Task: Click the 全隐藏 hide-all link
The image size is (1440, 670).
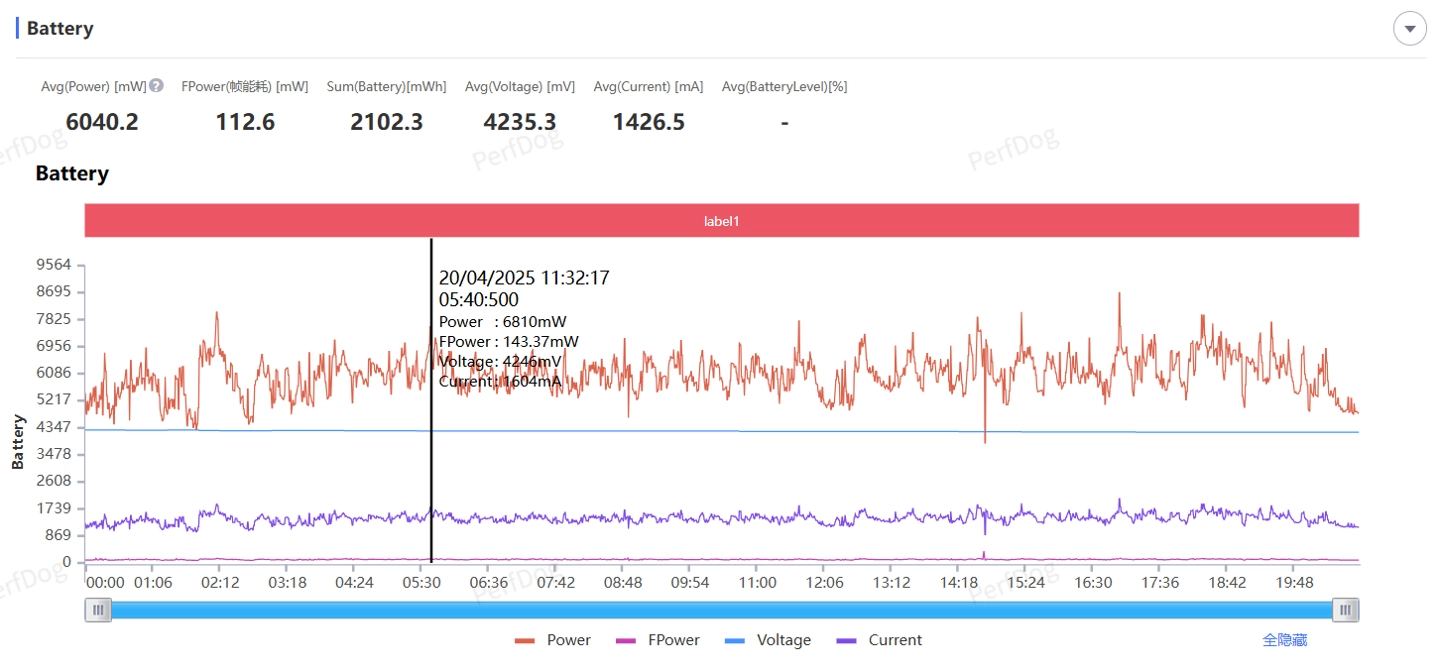Action: point(1284,640)
